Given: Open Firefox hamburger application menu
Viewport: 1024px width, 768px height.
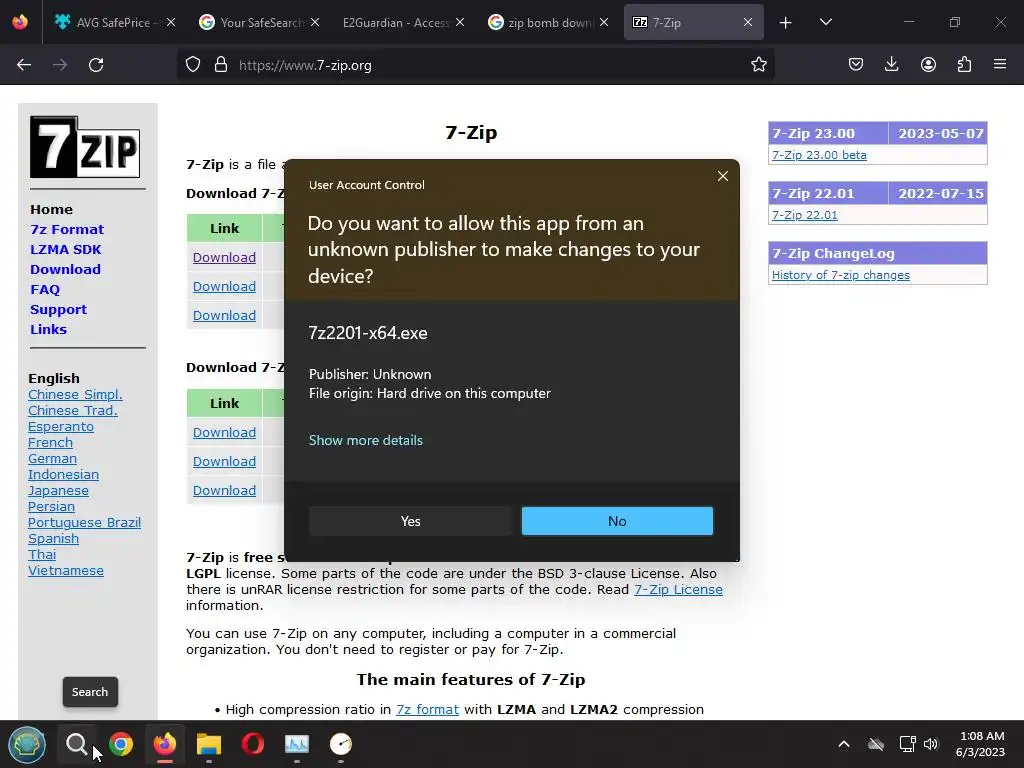Looking at the screenshot, I should (x=1000, y=65).
